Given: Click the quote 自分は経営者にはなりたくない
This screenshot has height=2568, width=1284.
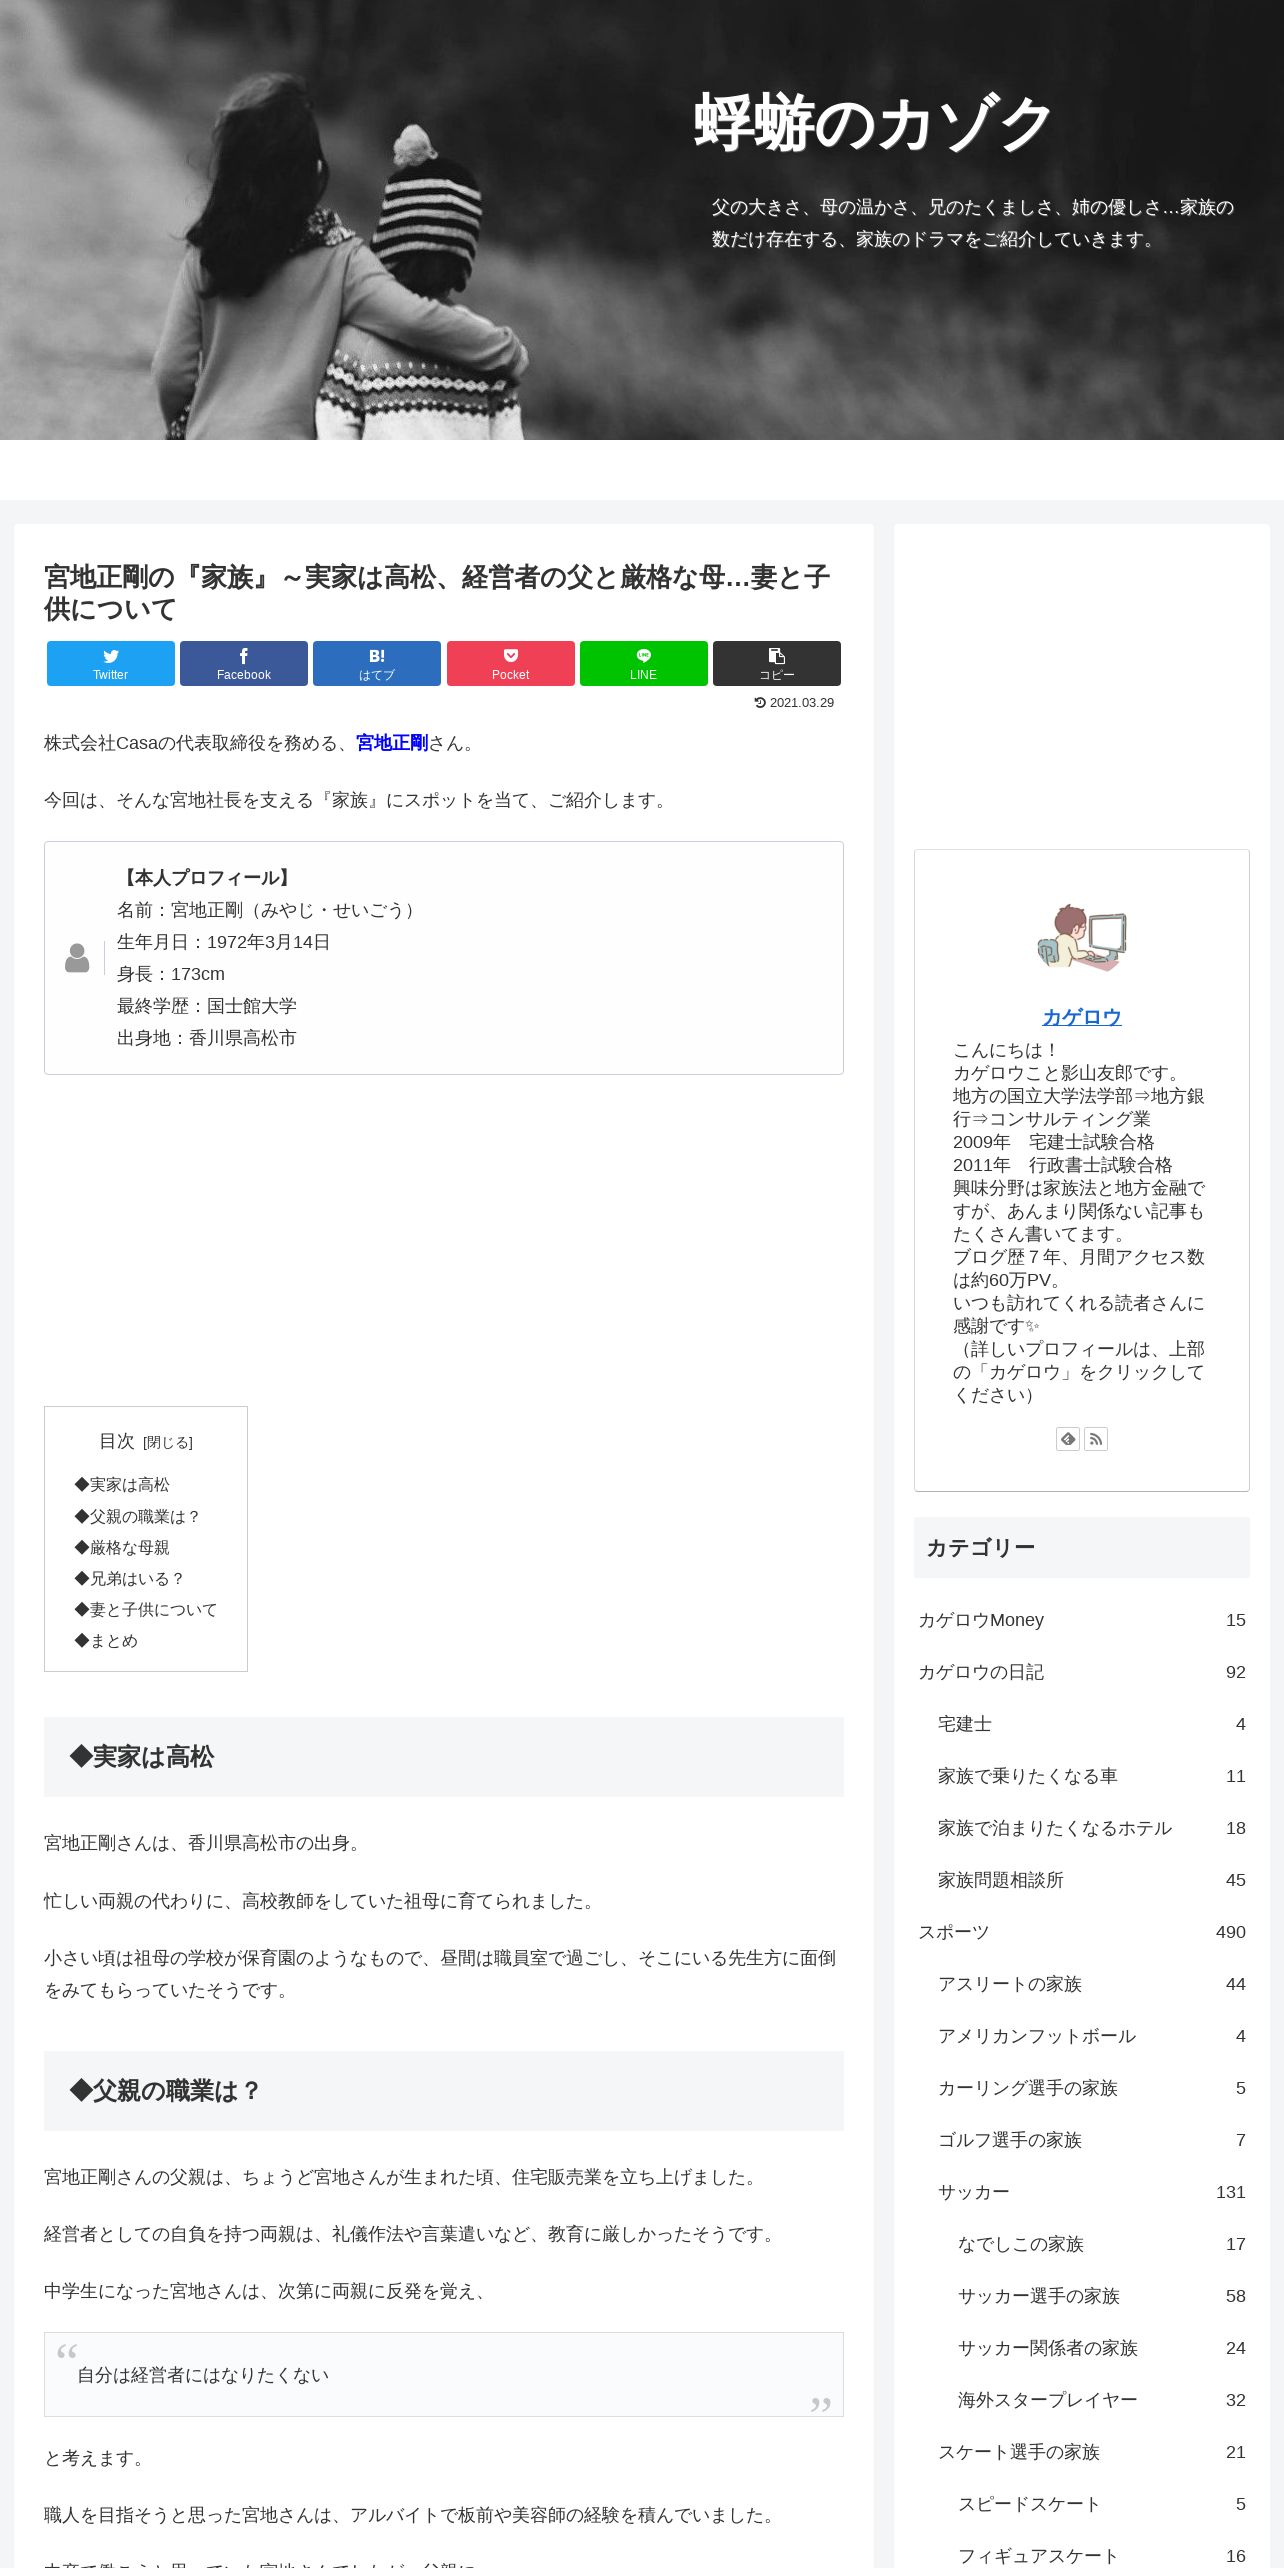Looking at the screenshot, I should click(x=203, y=2375).
